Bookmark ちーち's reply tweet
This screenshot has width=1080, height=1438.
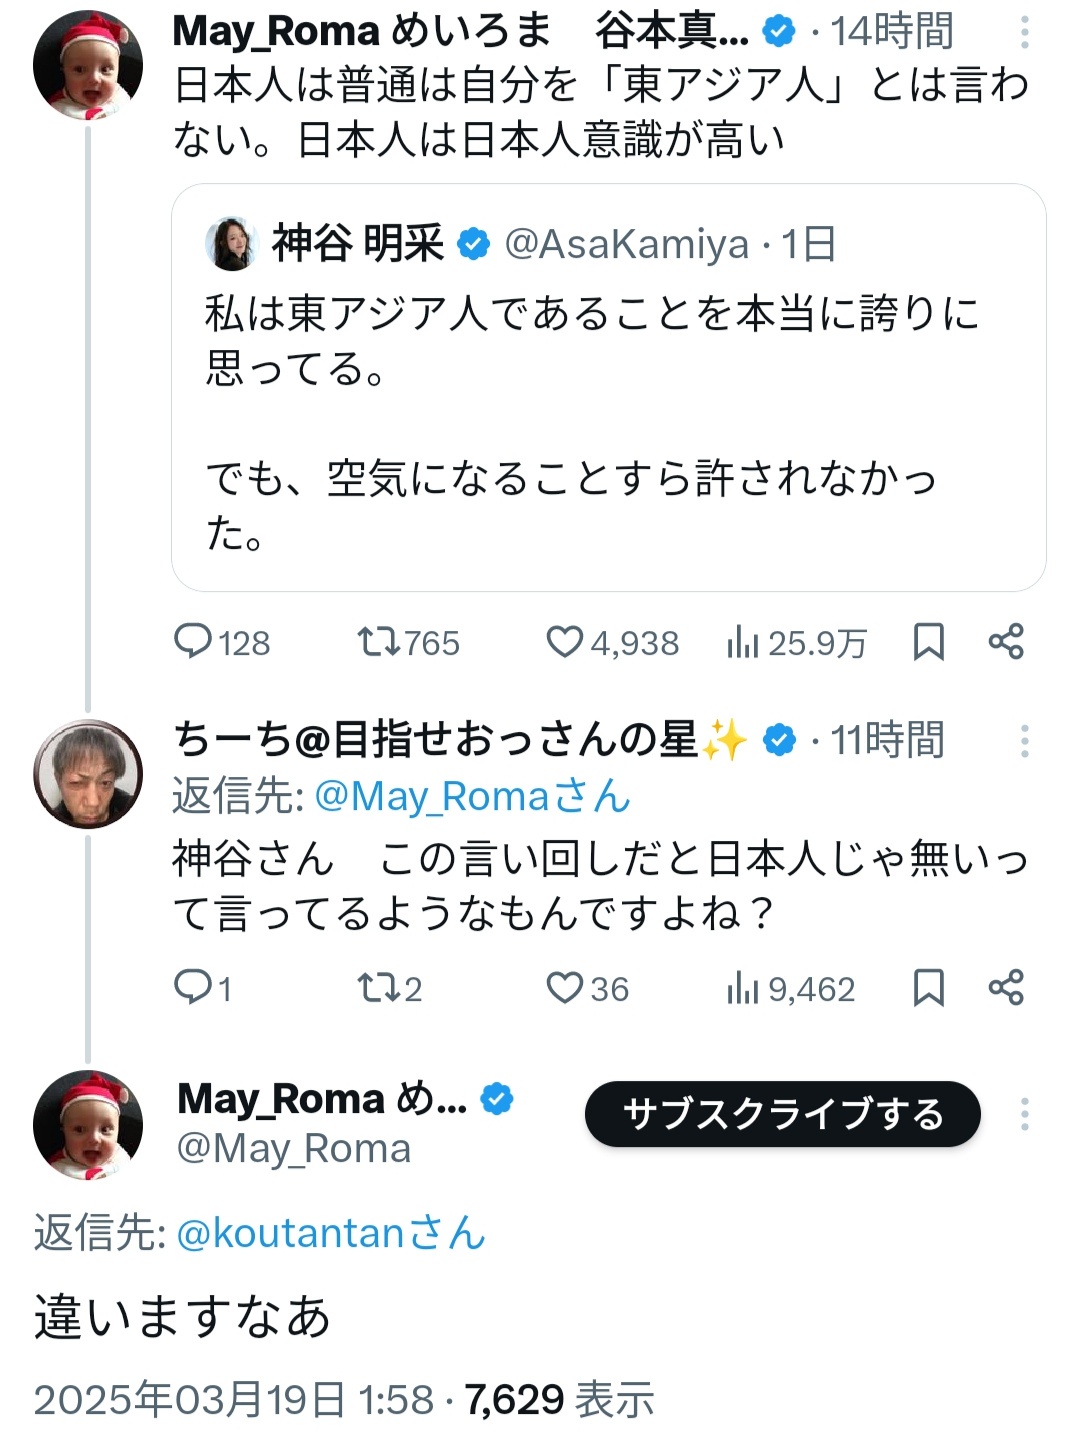point(929,988)
